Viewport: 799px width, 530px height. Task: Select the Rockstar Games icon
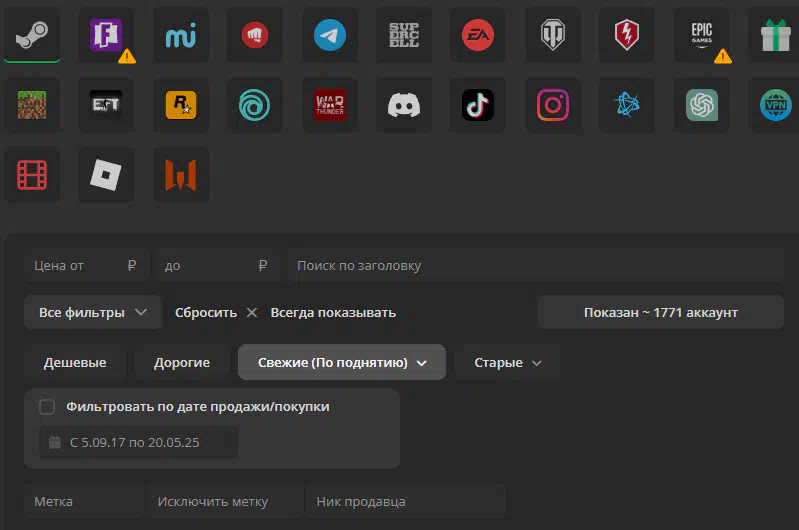[x=181, y=105]
